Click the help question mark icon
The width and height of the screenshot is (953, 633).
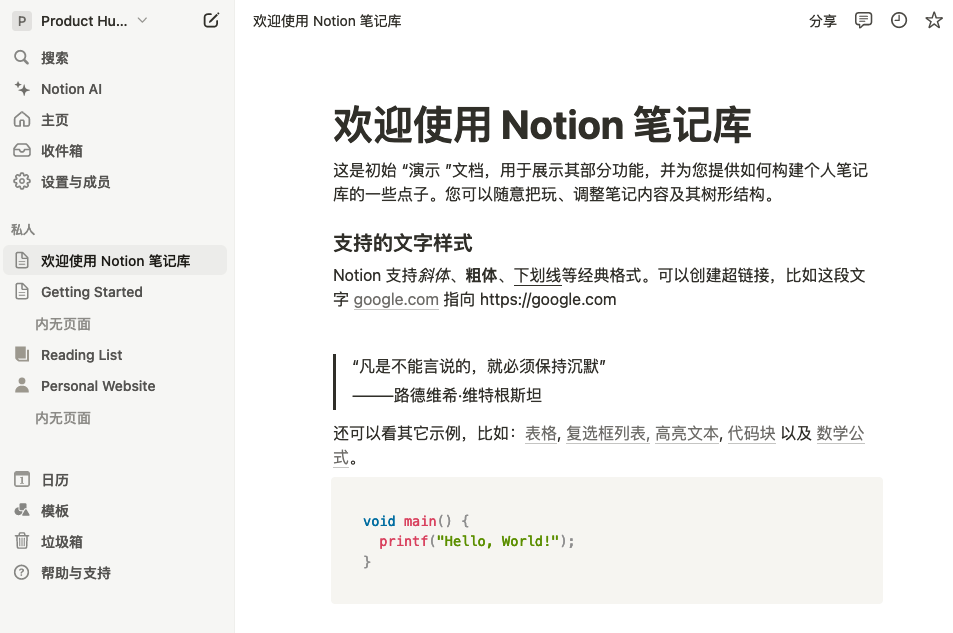[22, 572]
